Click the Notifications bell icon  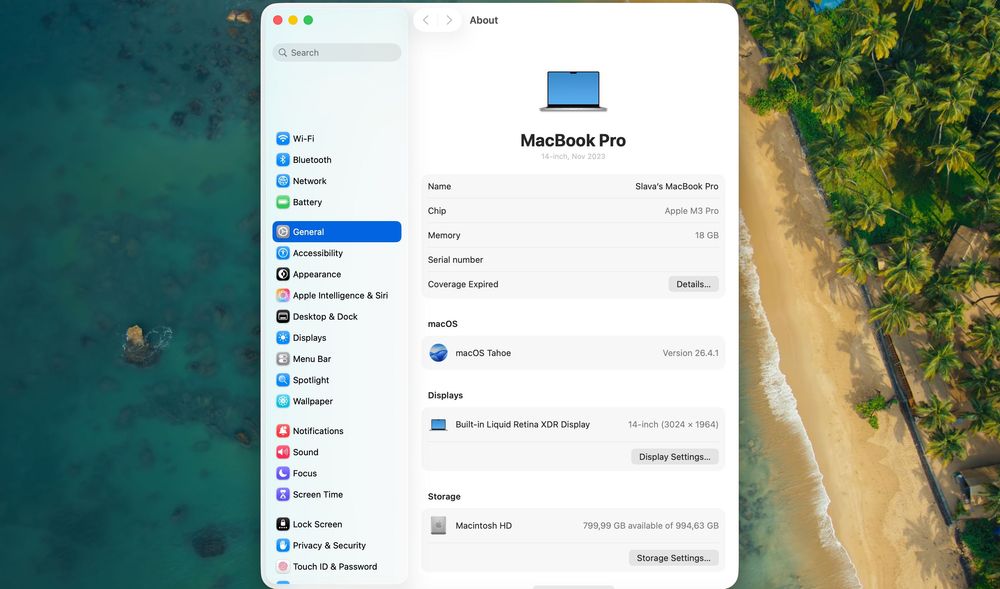pos(283,431)
